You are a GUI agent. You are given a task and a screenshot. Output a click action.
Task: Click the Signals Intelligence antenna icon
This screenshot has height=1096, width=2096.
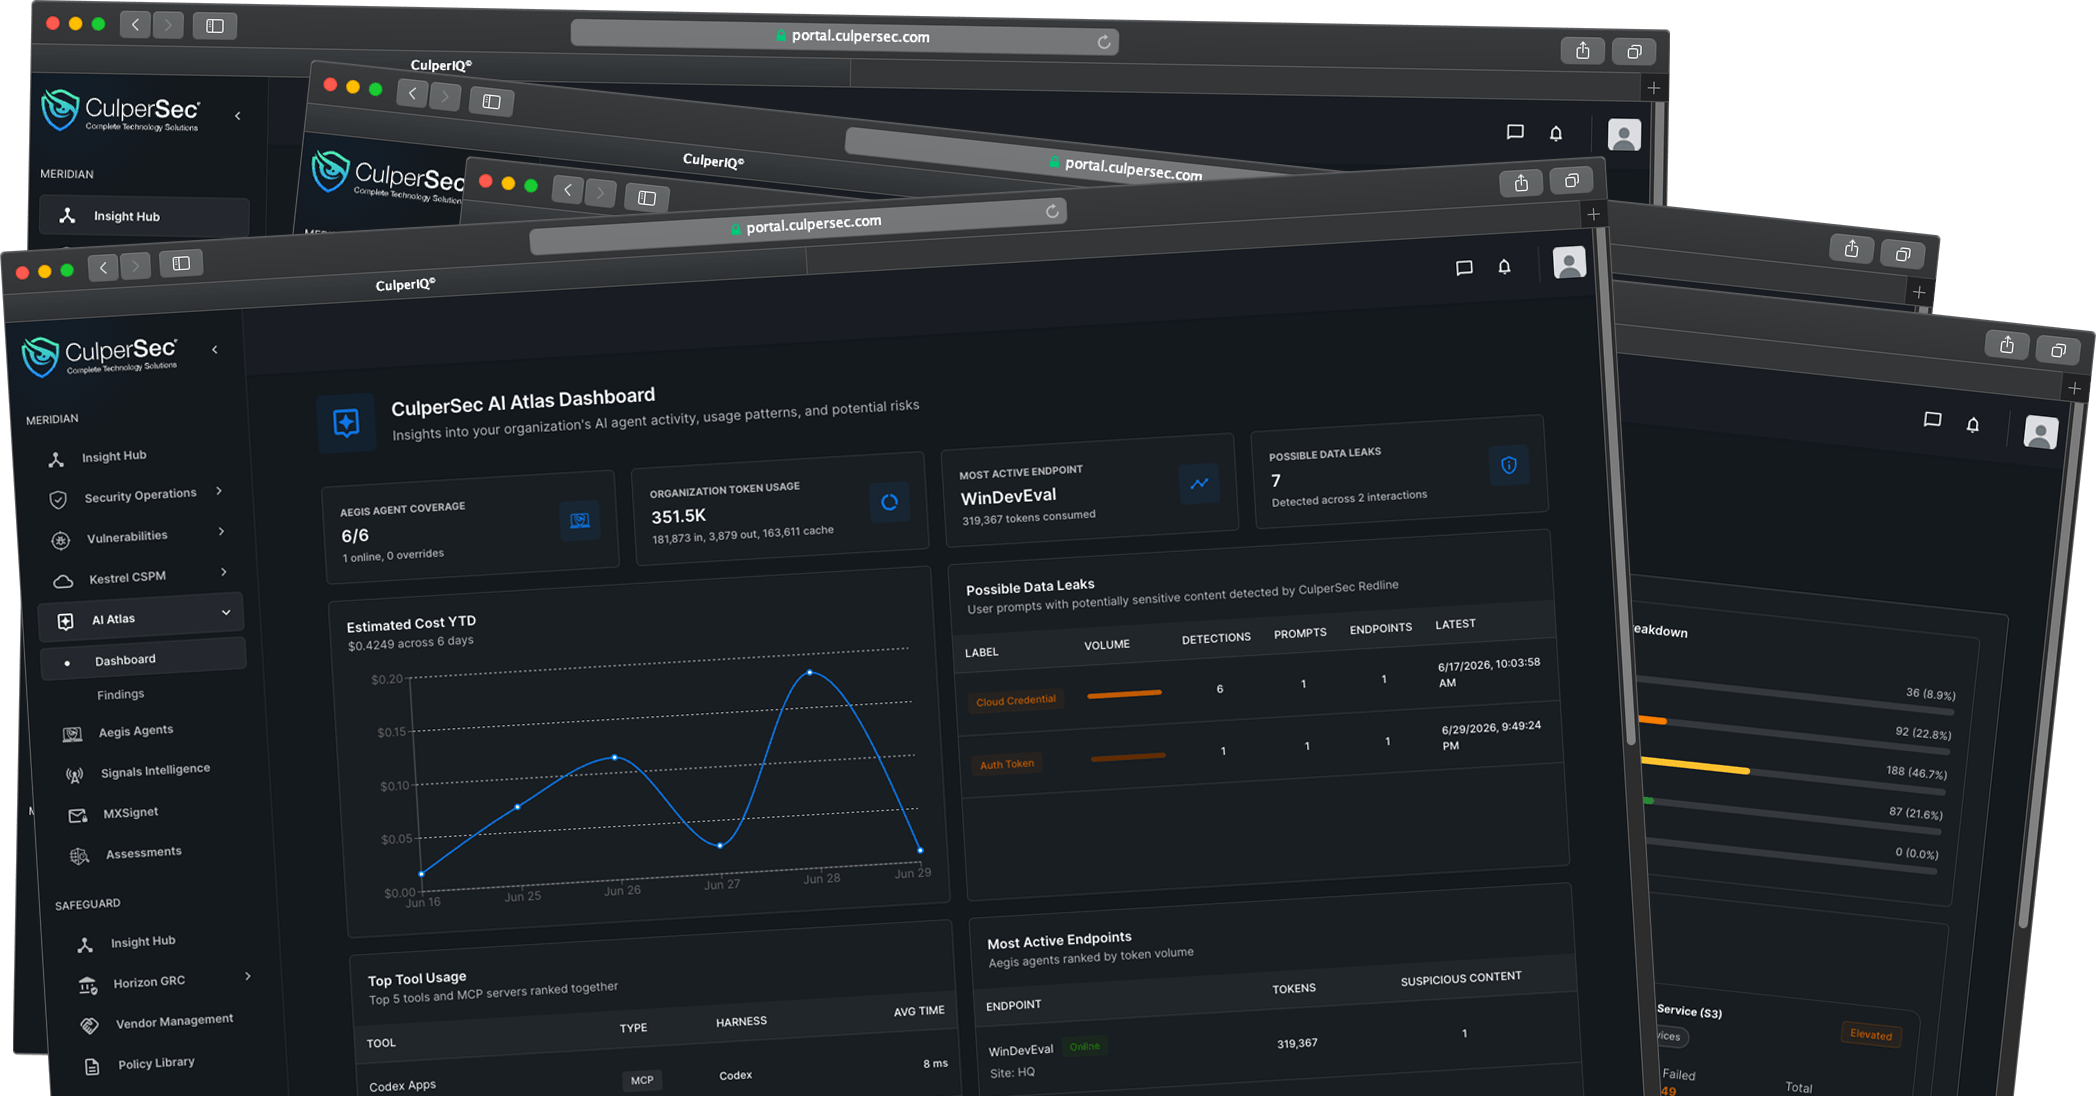tap(74, 775)
